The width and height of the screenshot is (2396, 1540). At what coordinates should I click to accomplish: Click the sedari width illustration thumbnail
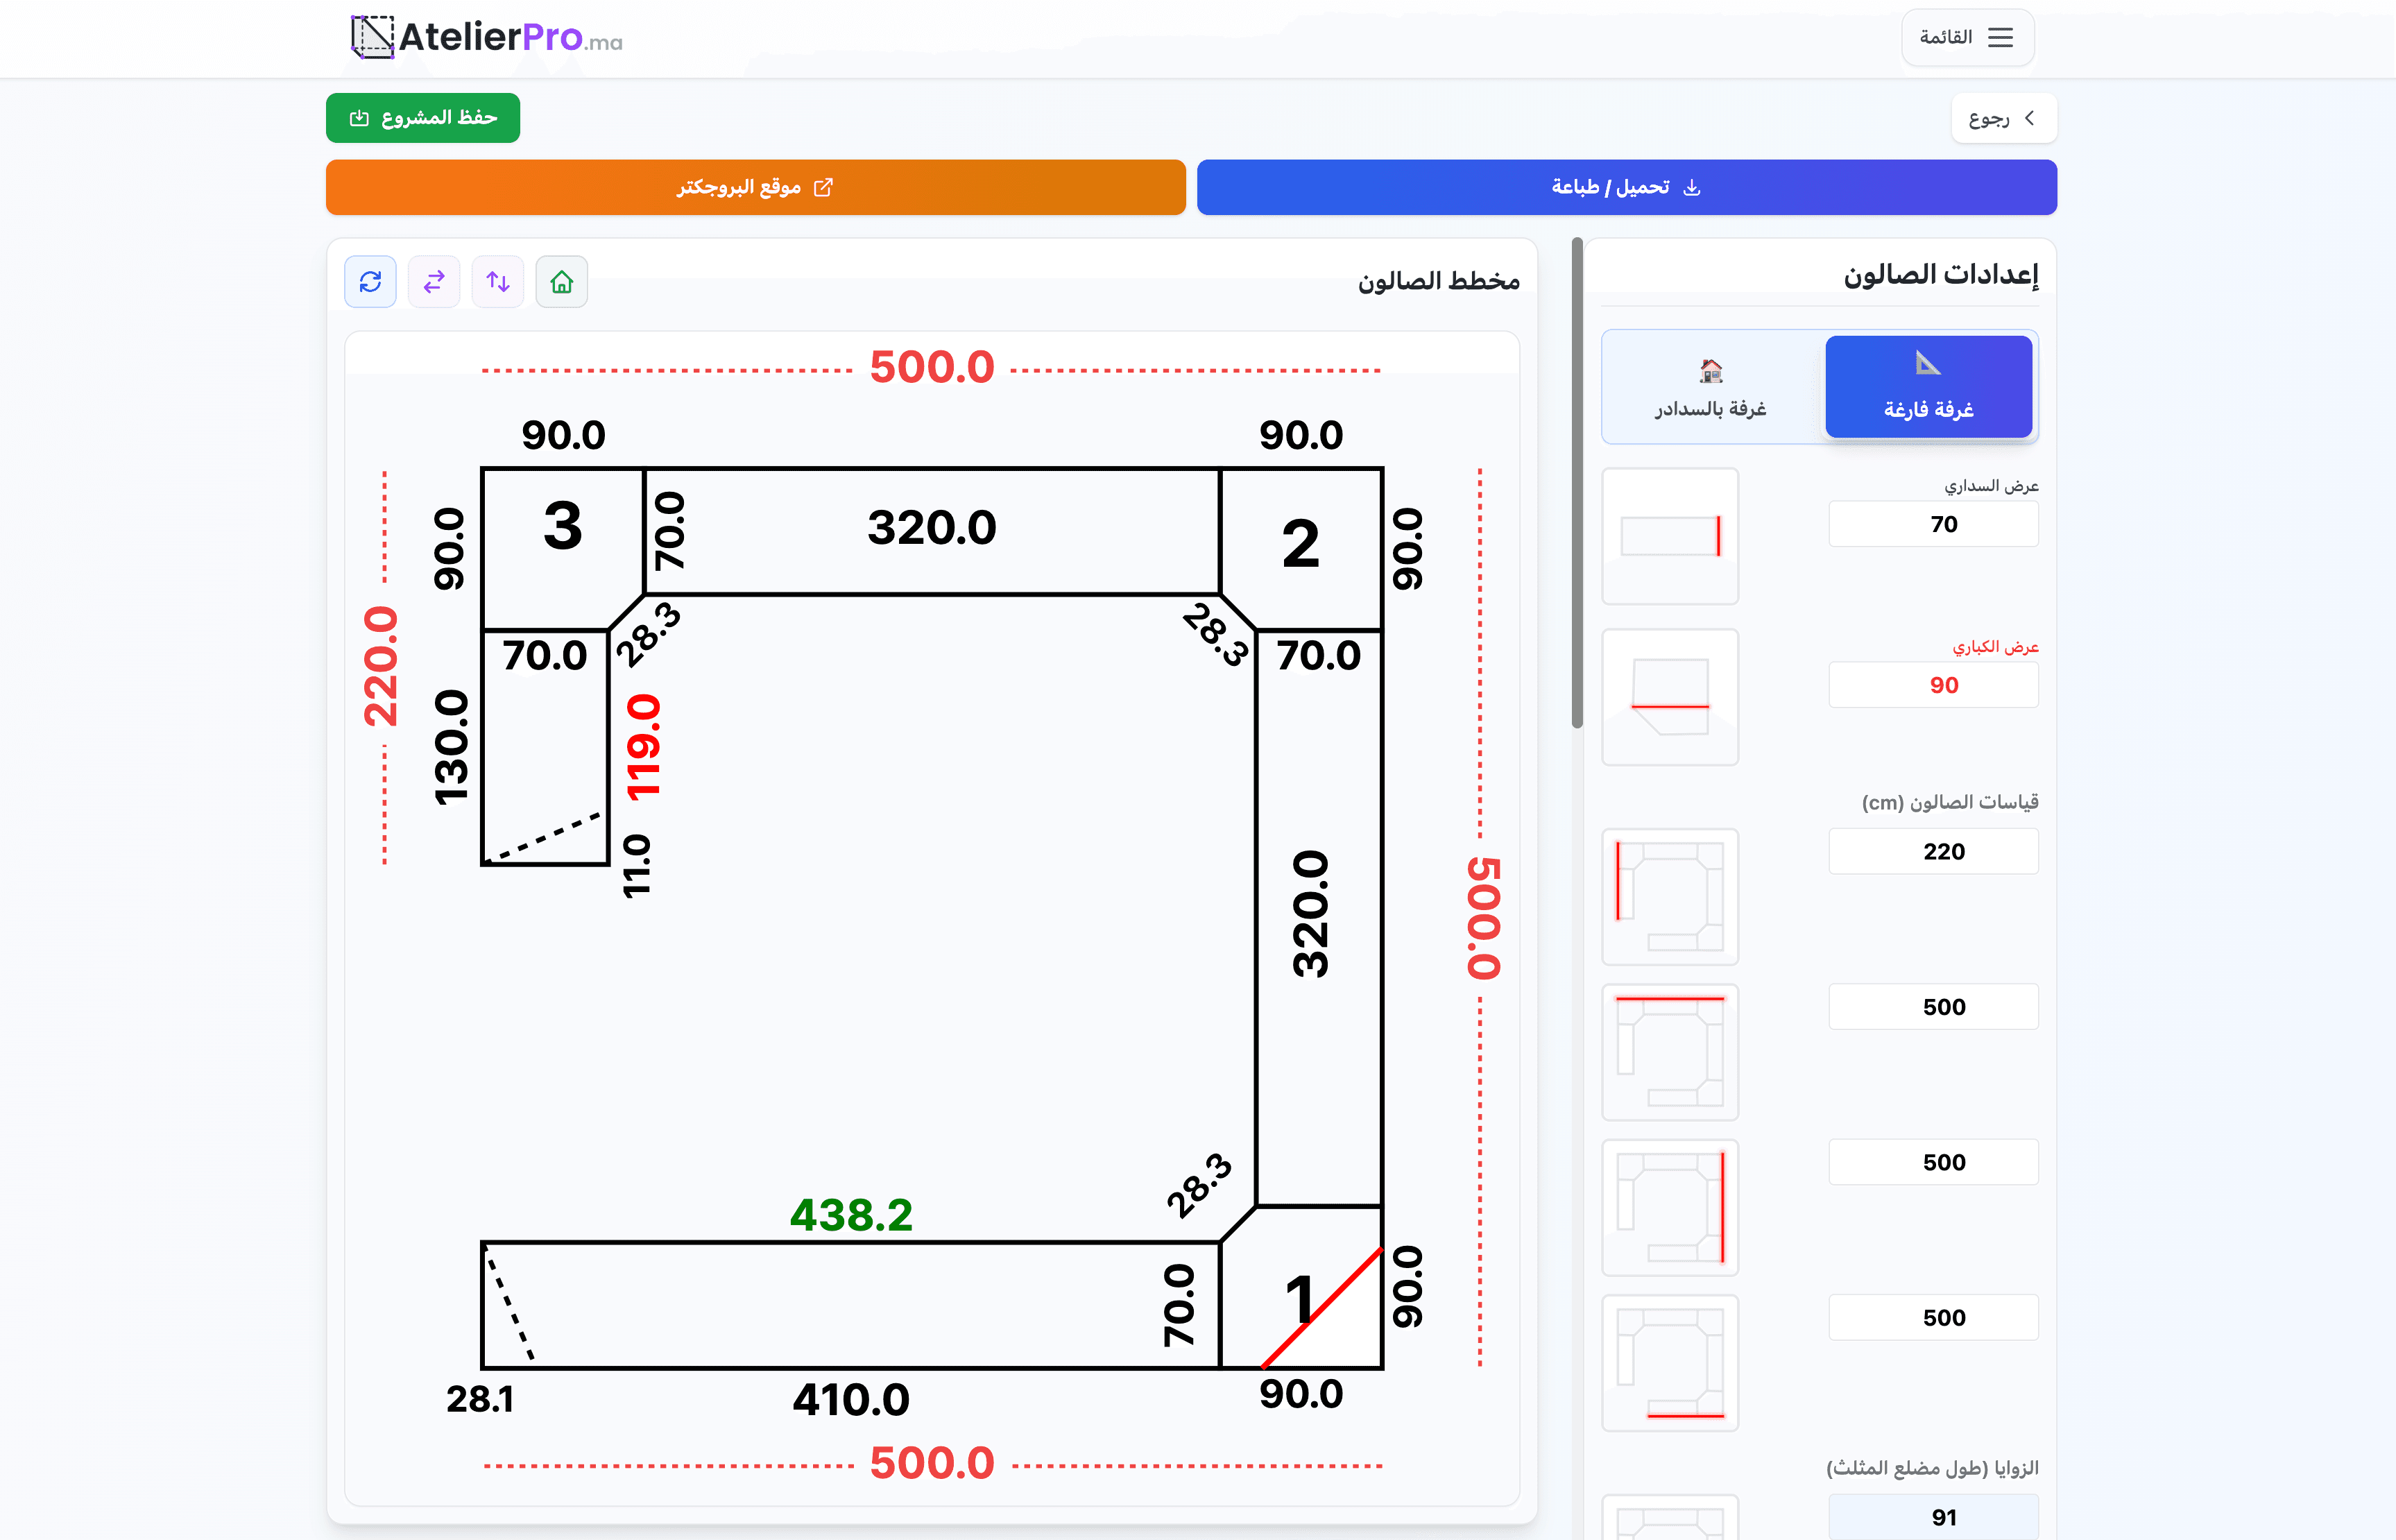tap(1670, 536)
